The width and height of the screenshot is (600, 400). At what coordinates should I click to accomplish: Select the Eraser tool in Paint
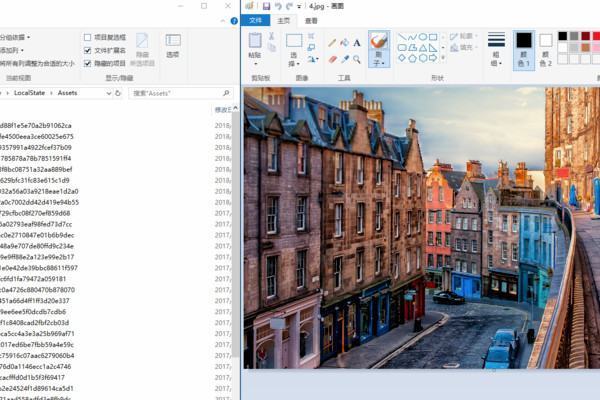pyautogui.click(x=332, y=59)
